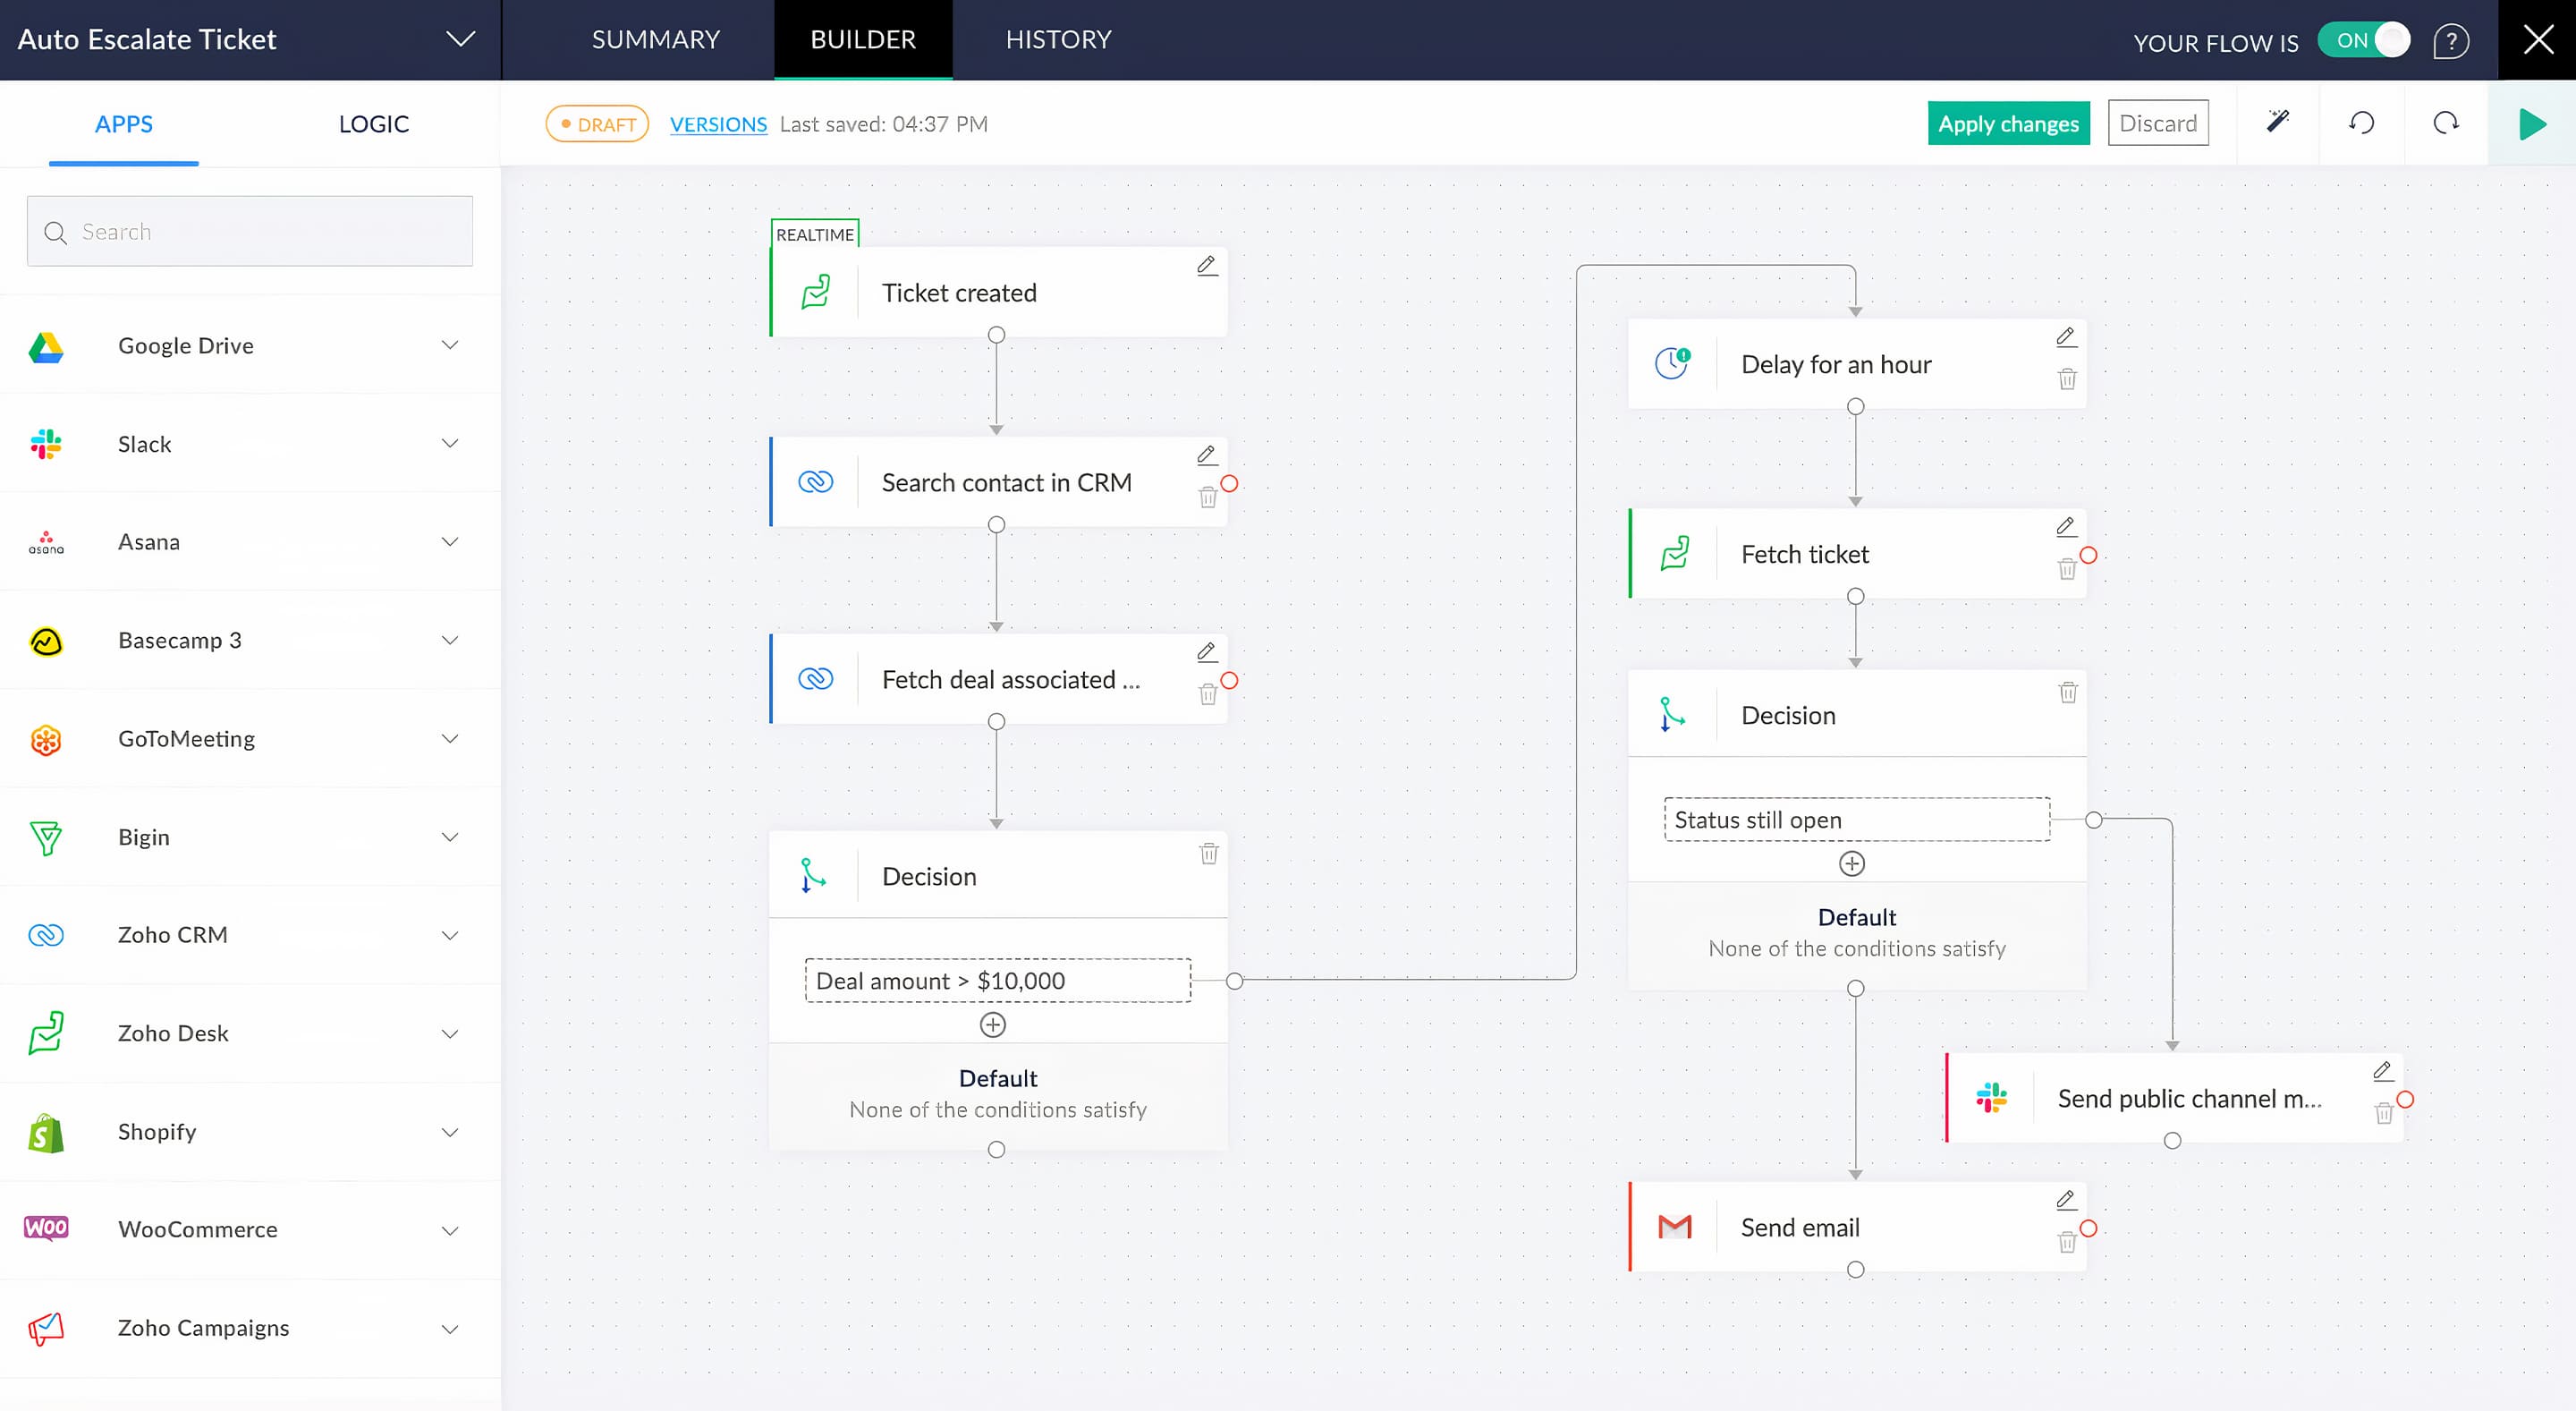Click the Send public channel Slack icon
The image size is (2576, 1411).
1994,1096
